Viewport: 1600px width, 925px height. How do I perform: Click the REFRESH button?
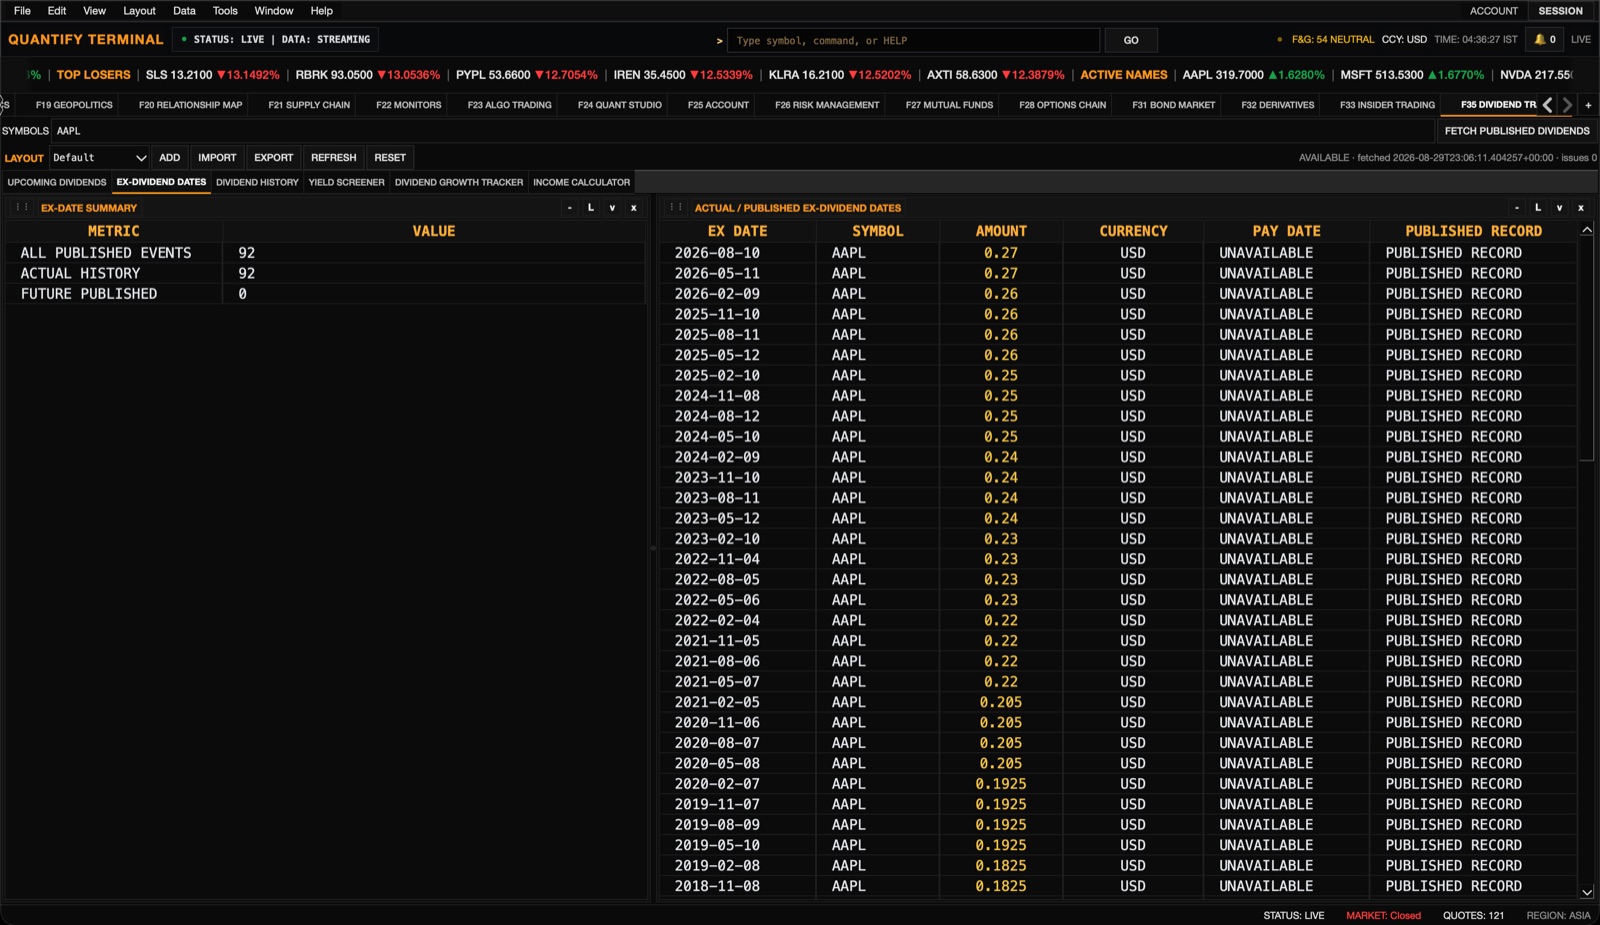click(x=333, y=158)
